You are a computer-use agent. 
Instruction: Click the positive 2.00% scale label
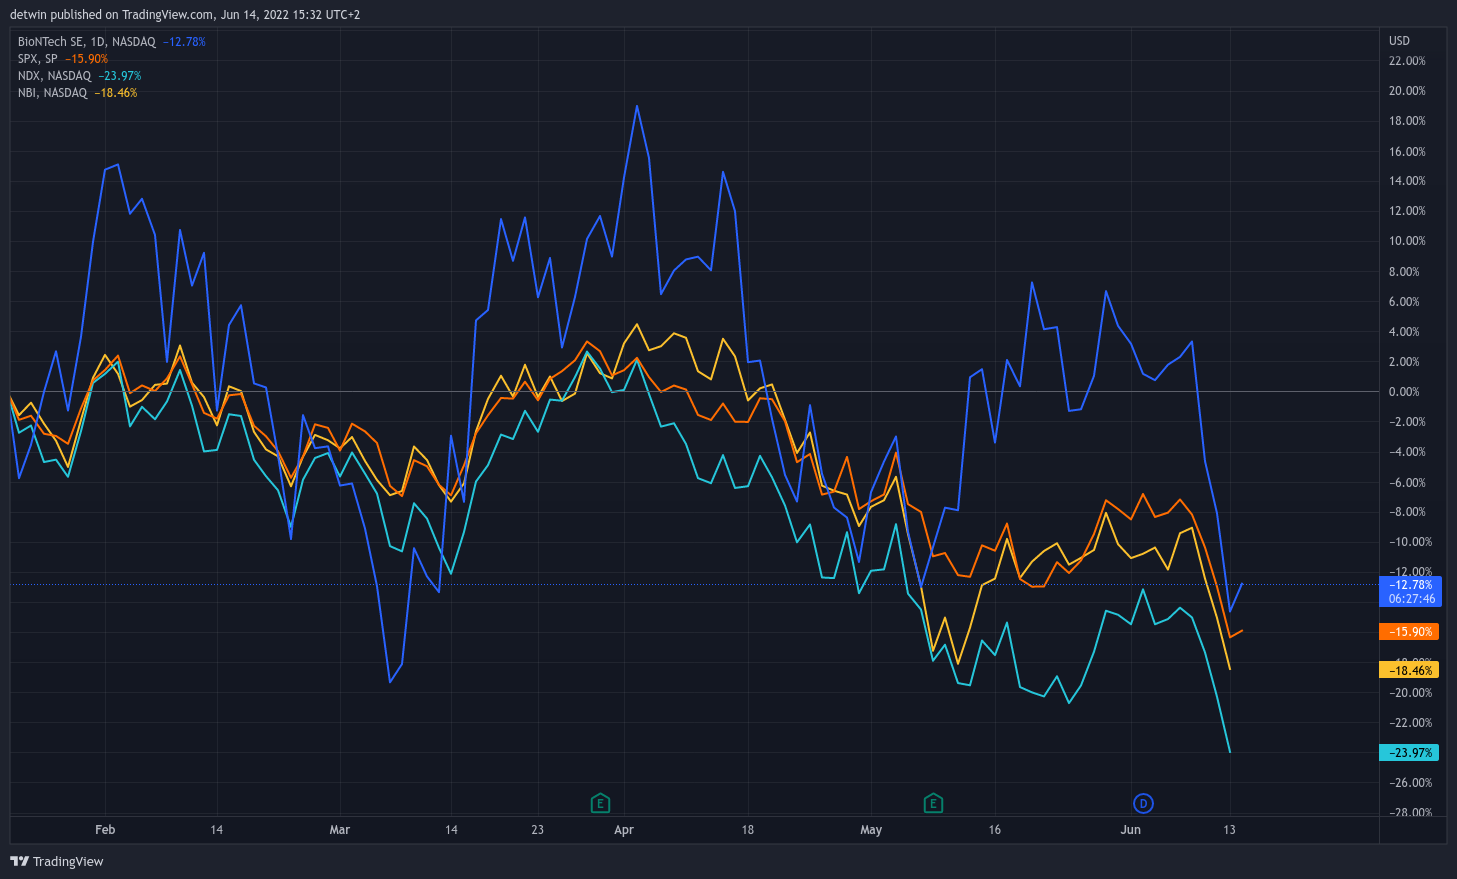click(1404, 362)
